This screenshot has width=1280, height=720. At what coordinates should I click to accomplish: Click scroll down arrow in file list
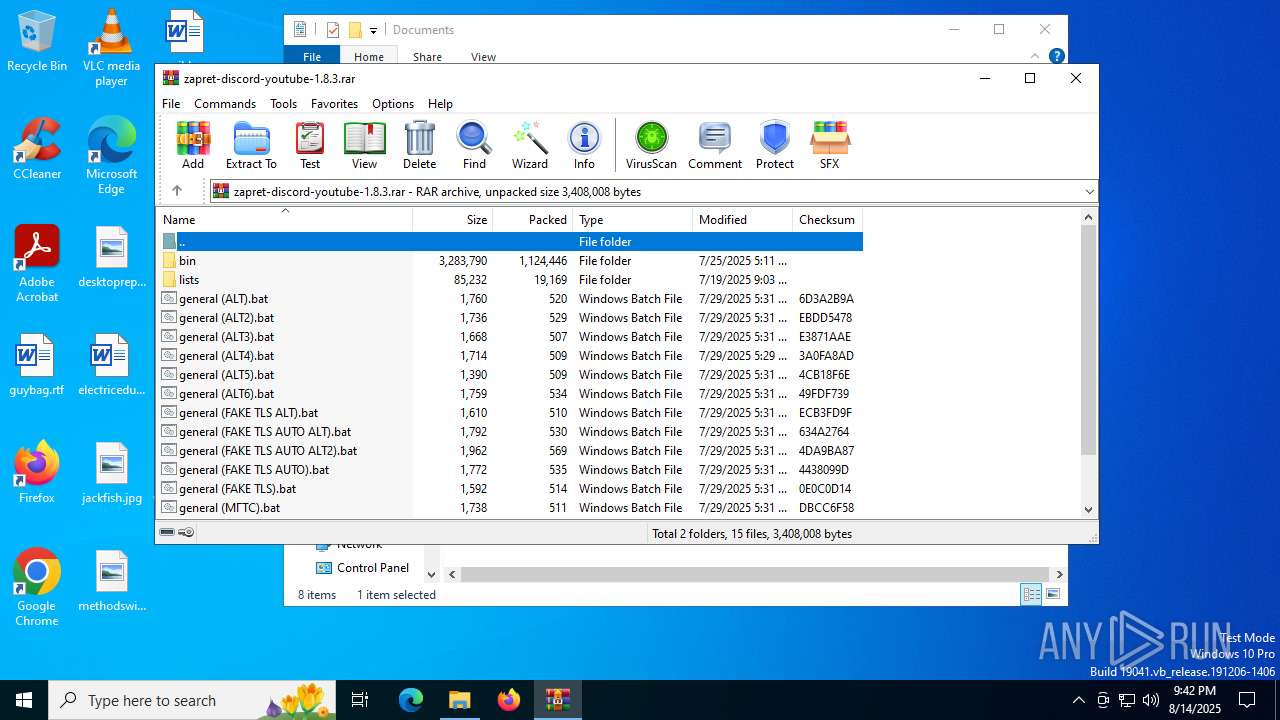(x=1089, y=509)
